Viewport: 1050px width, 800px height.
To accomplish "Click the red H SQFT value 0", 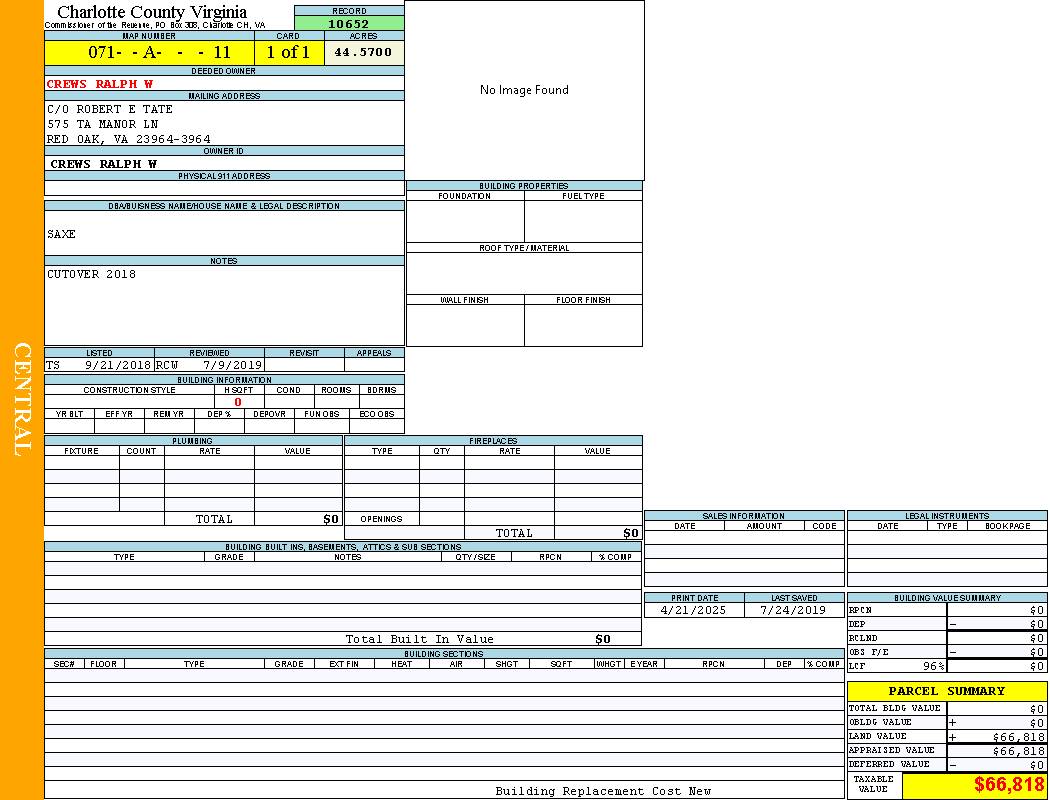I will tap(238, 402).
